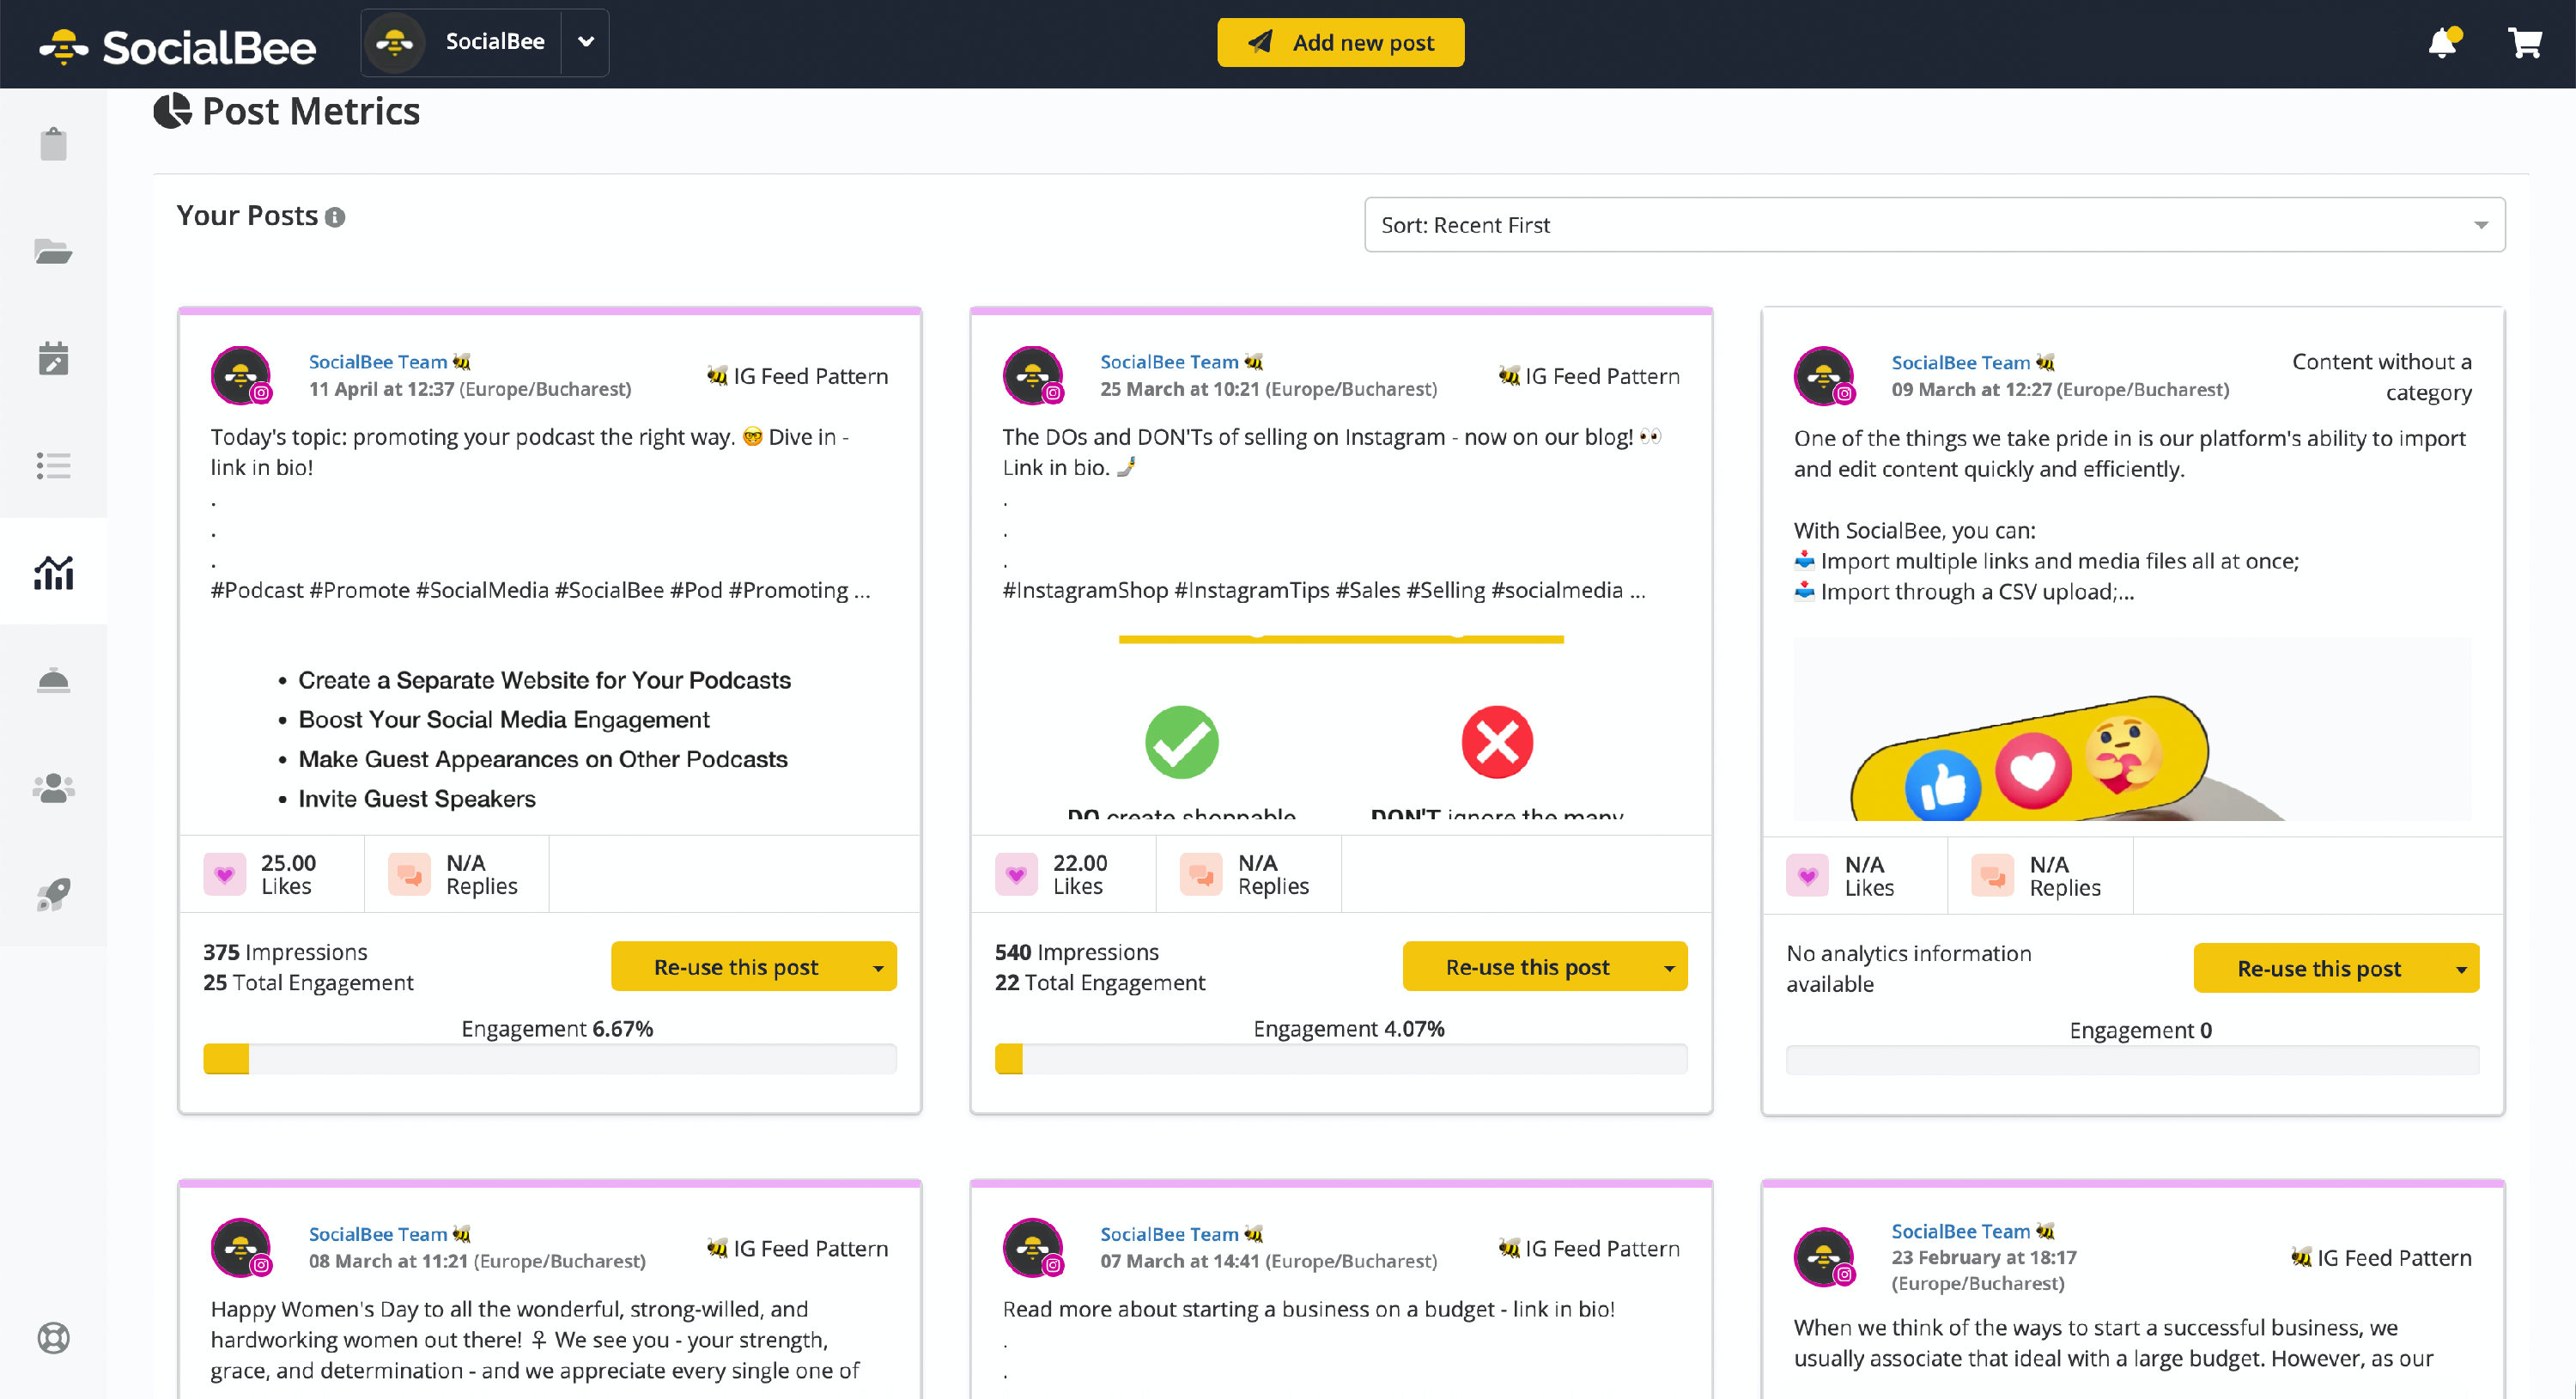Open clipboard icon in left sidebar
Viewport: 2576px width, 1399px height.
(53, 144)
